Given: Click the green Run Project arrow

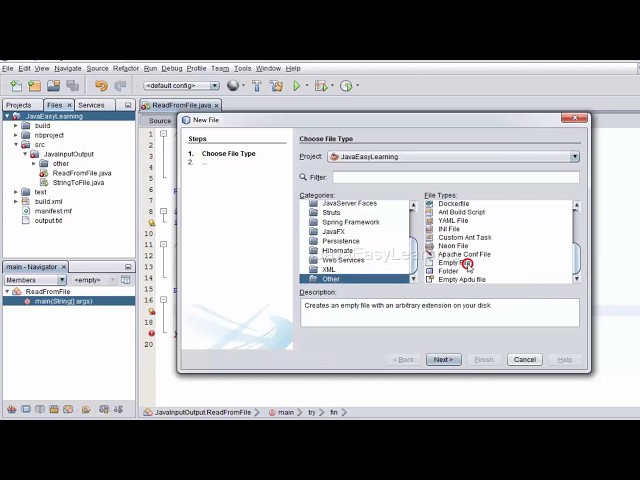Looking at the screenshot, I should pyautogui.click(x=297, y=86).
